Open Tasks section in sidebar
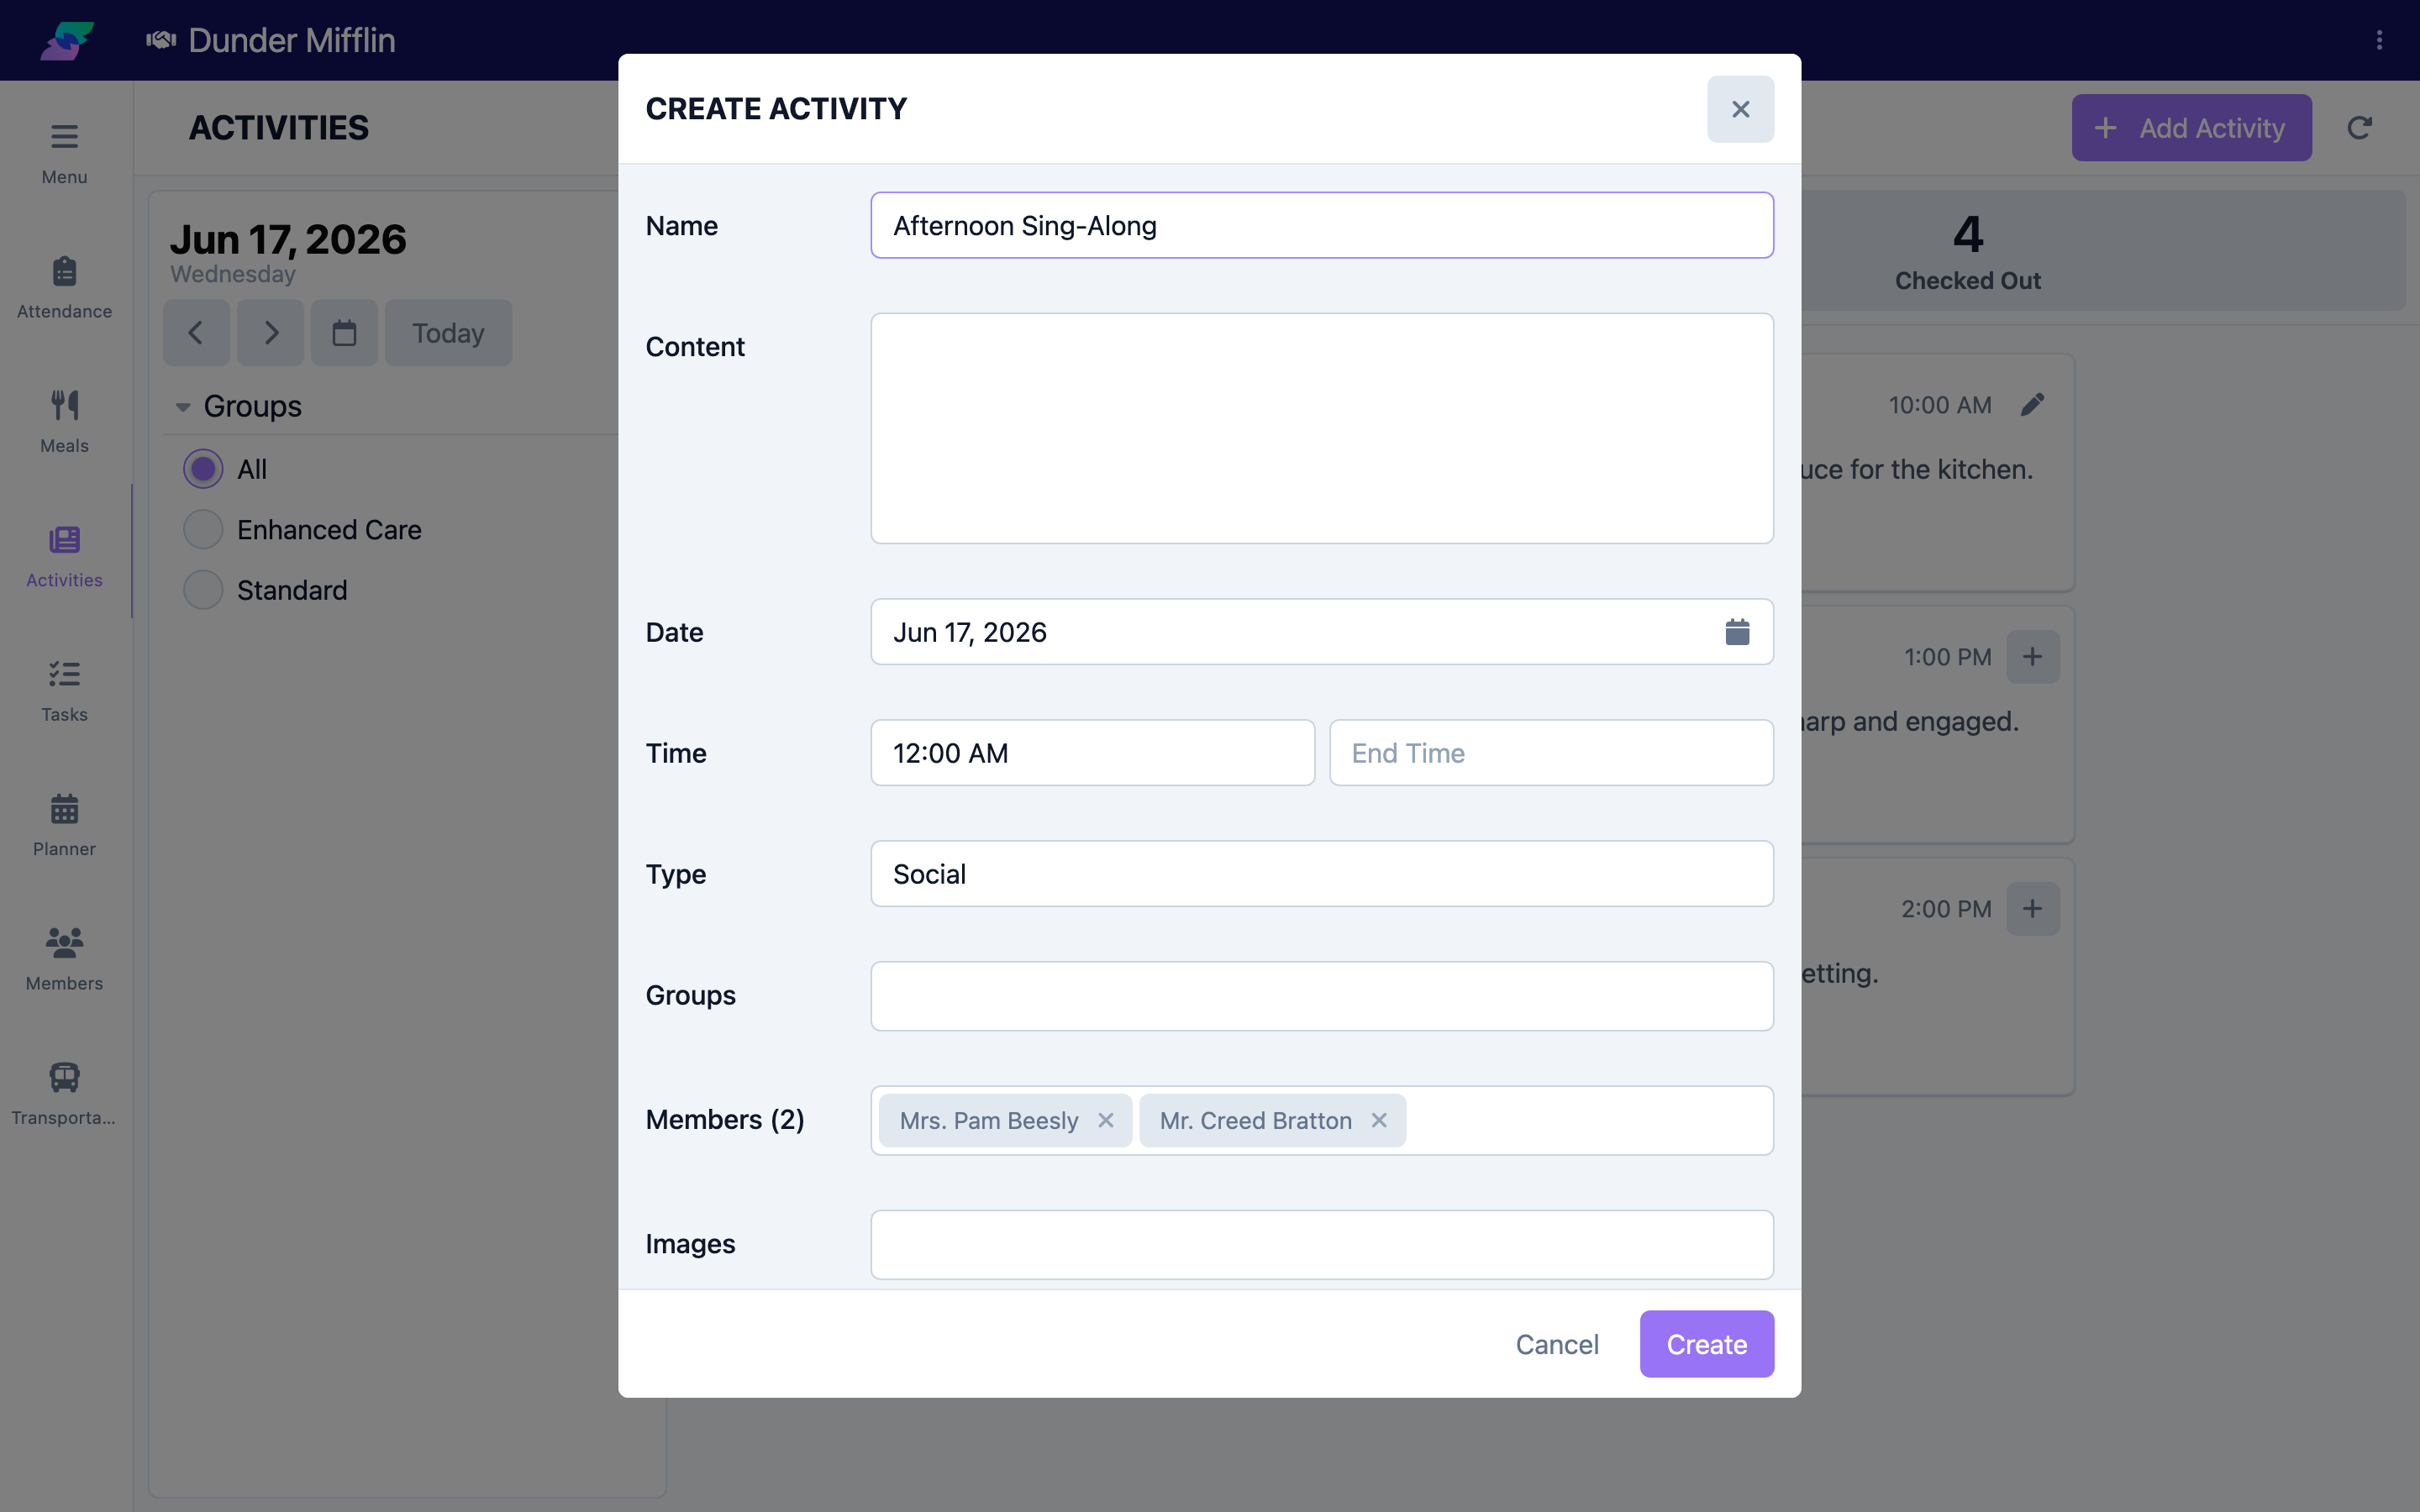Image resolution: width=2420 pixels, height=1512 pixels. click(64, 690)
